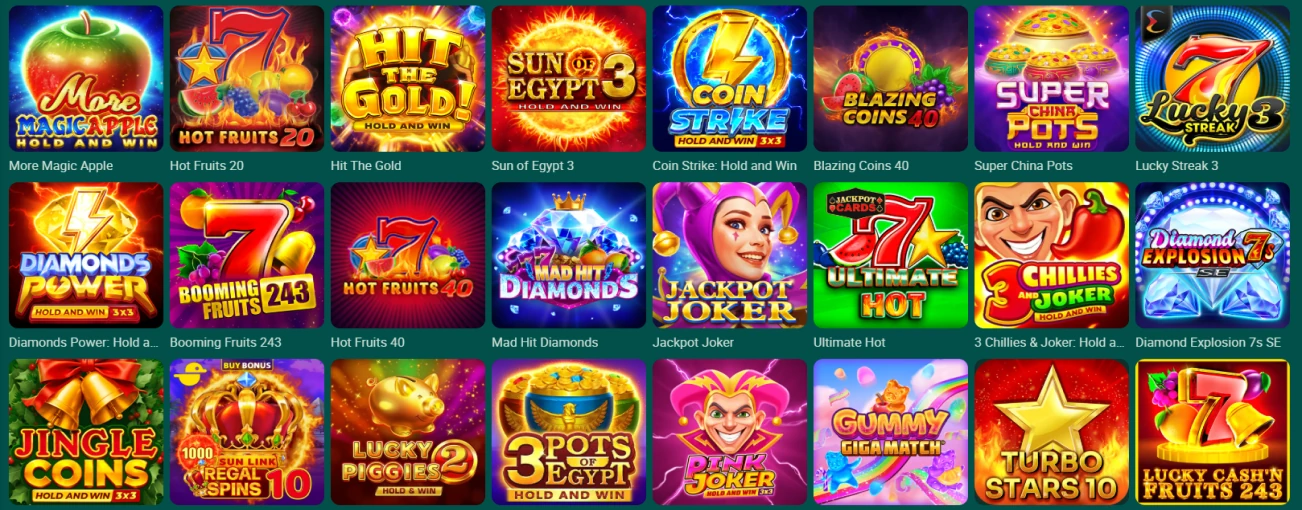1302x510 pixels.
Task: Open Diamonds Power Hold and Win thumbnail
Action: coord(86,255)
